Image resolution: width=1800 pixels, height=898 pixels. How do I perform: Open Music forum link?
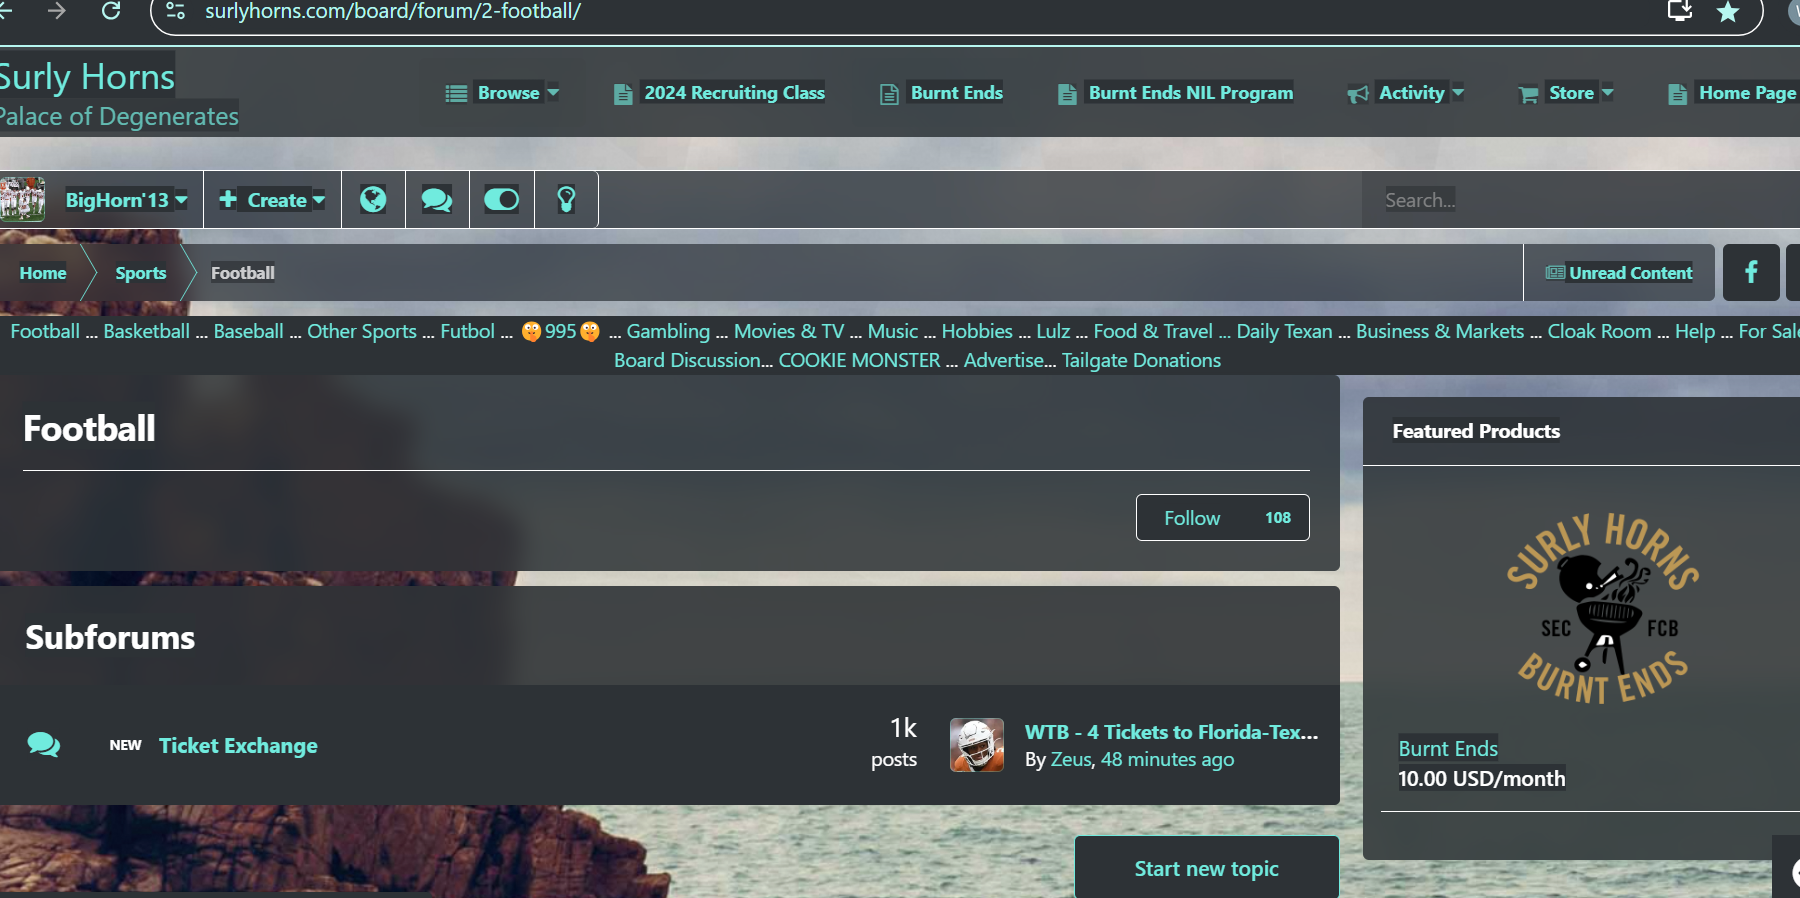[893, 331]
